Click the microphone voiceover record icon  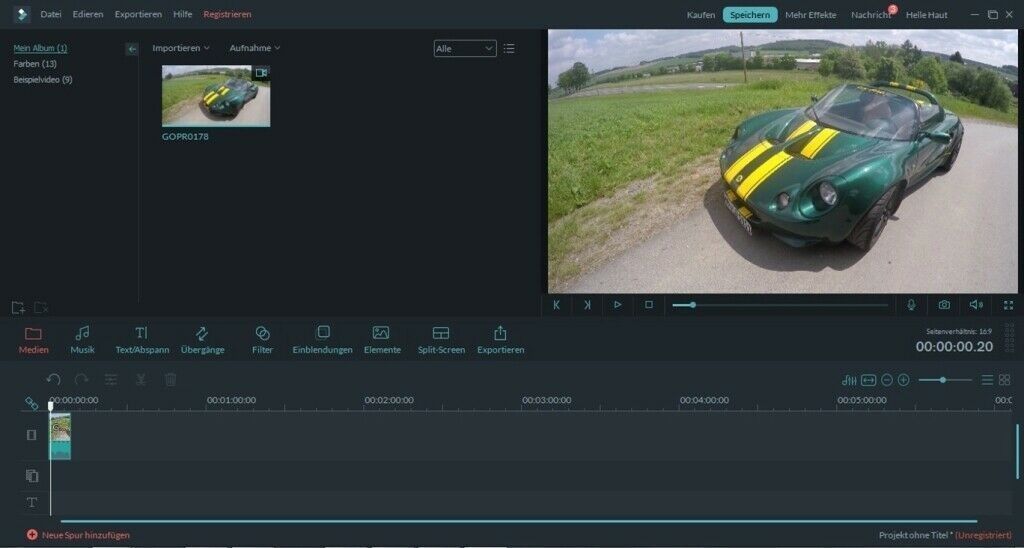(911, 305)
